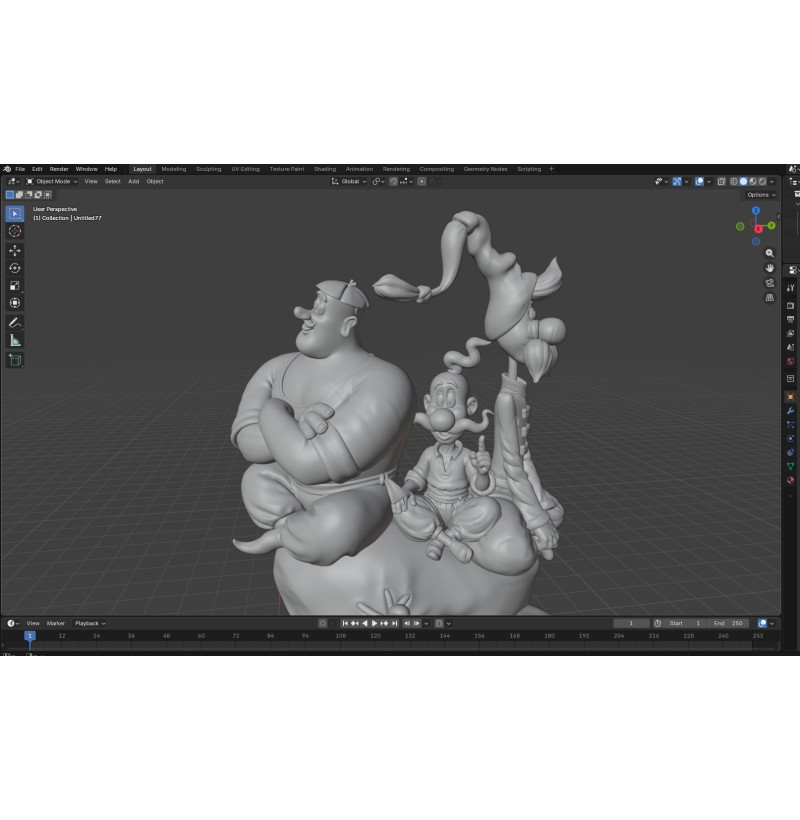Add a new workspace with plus button

click(551, 169)
